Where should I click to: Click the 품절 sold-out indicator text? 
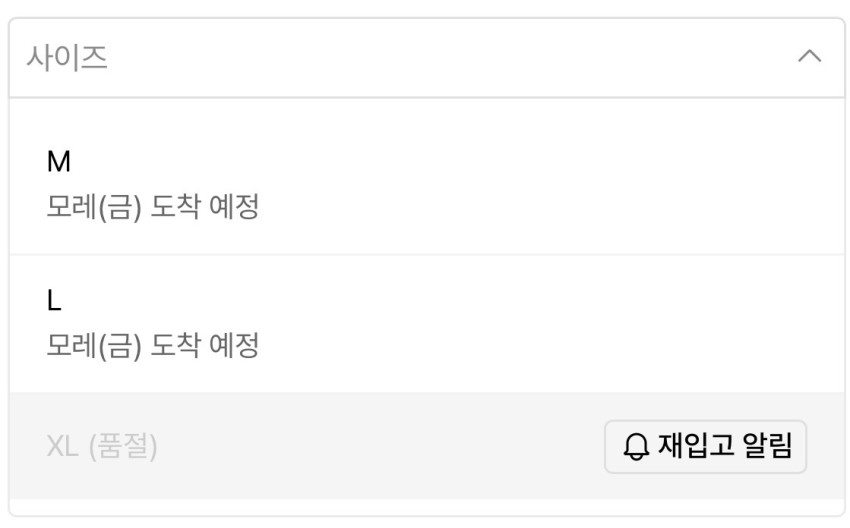123,447
